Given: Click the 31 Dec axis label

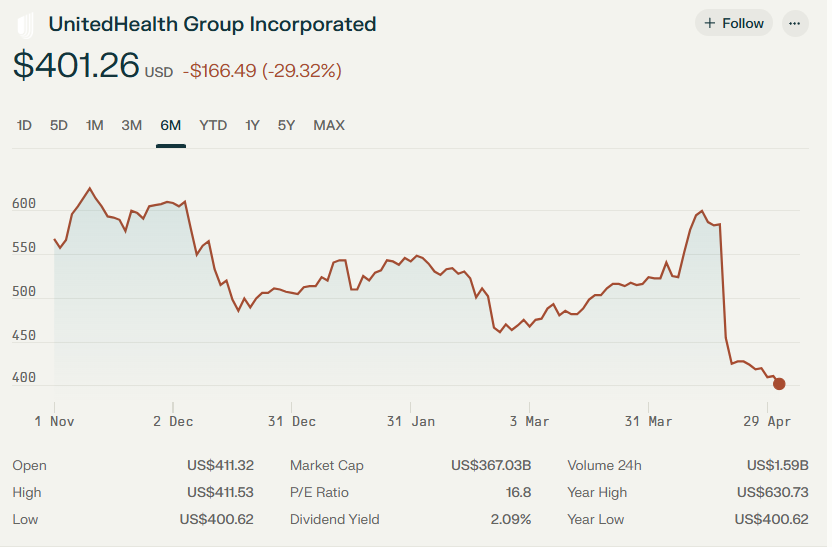Looking at the screenshot, I should tap(292, 421).
